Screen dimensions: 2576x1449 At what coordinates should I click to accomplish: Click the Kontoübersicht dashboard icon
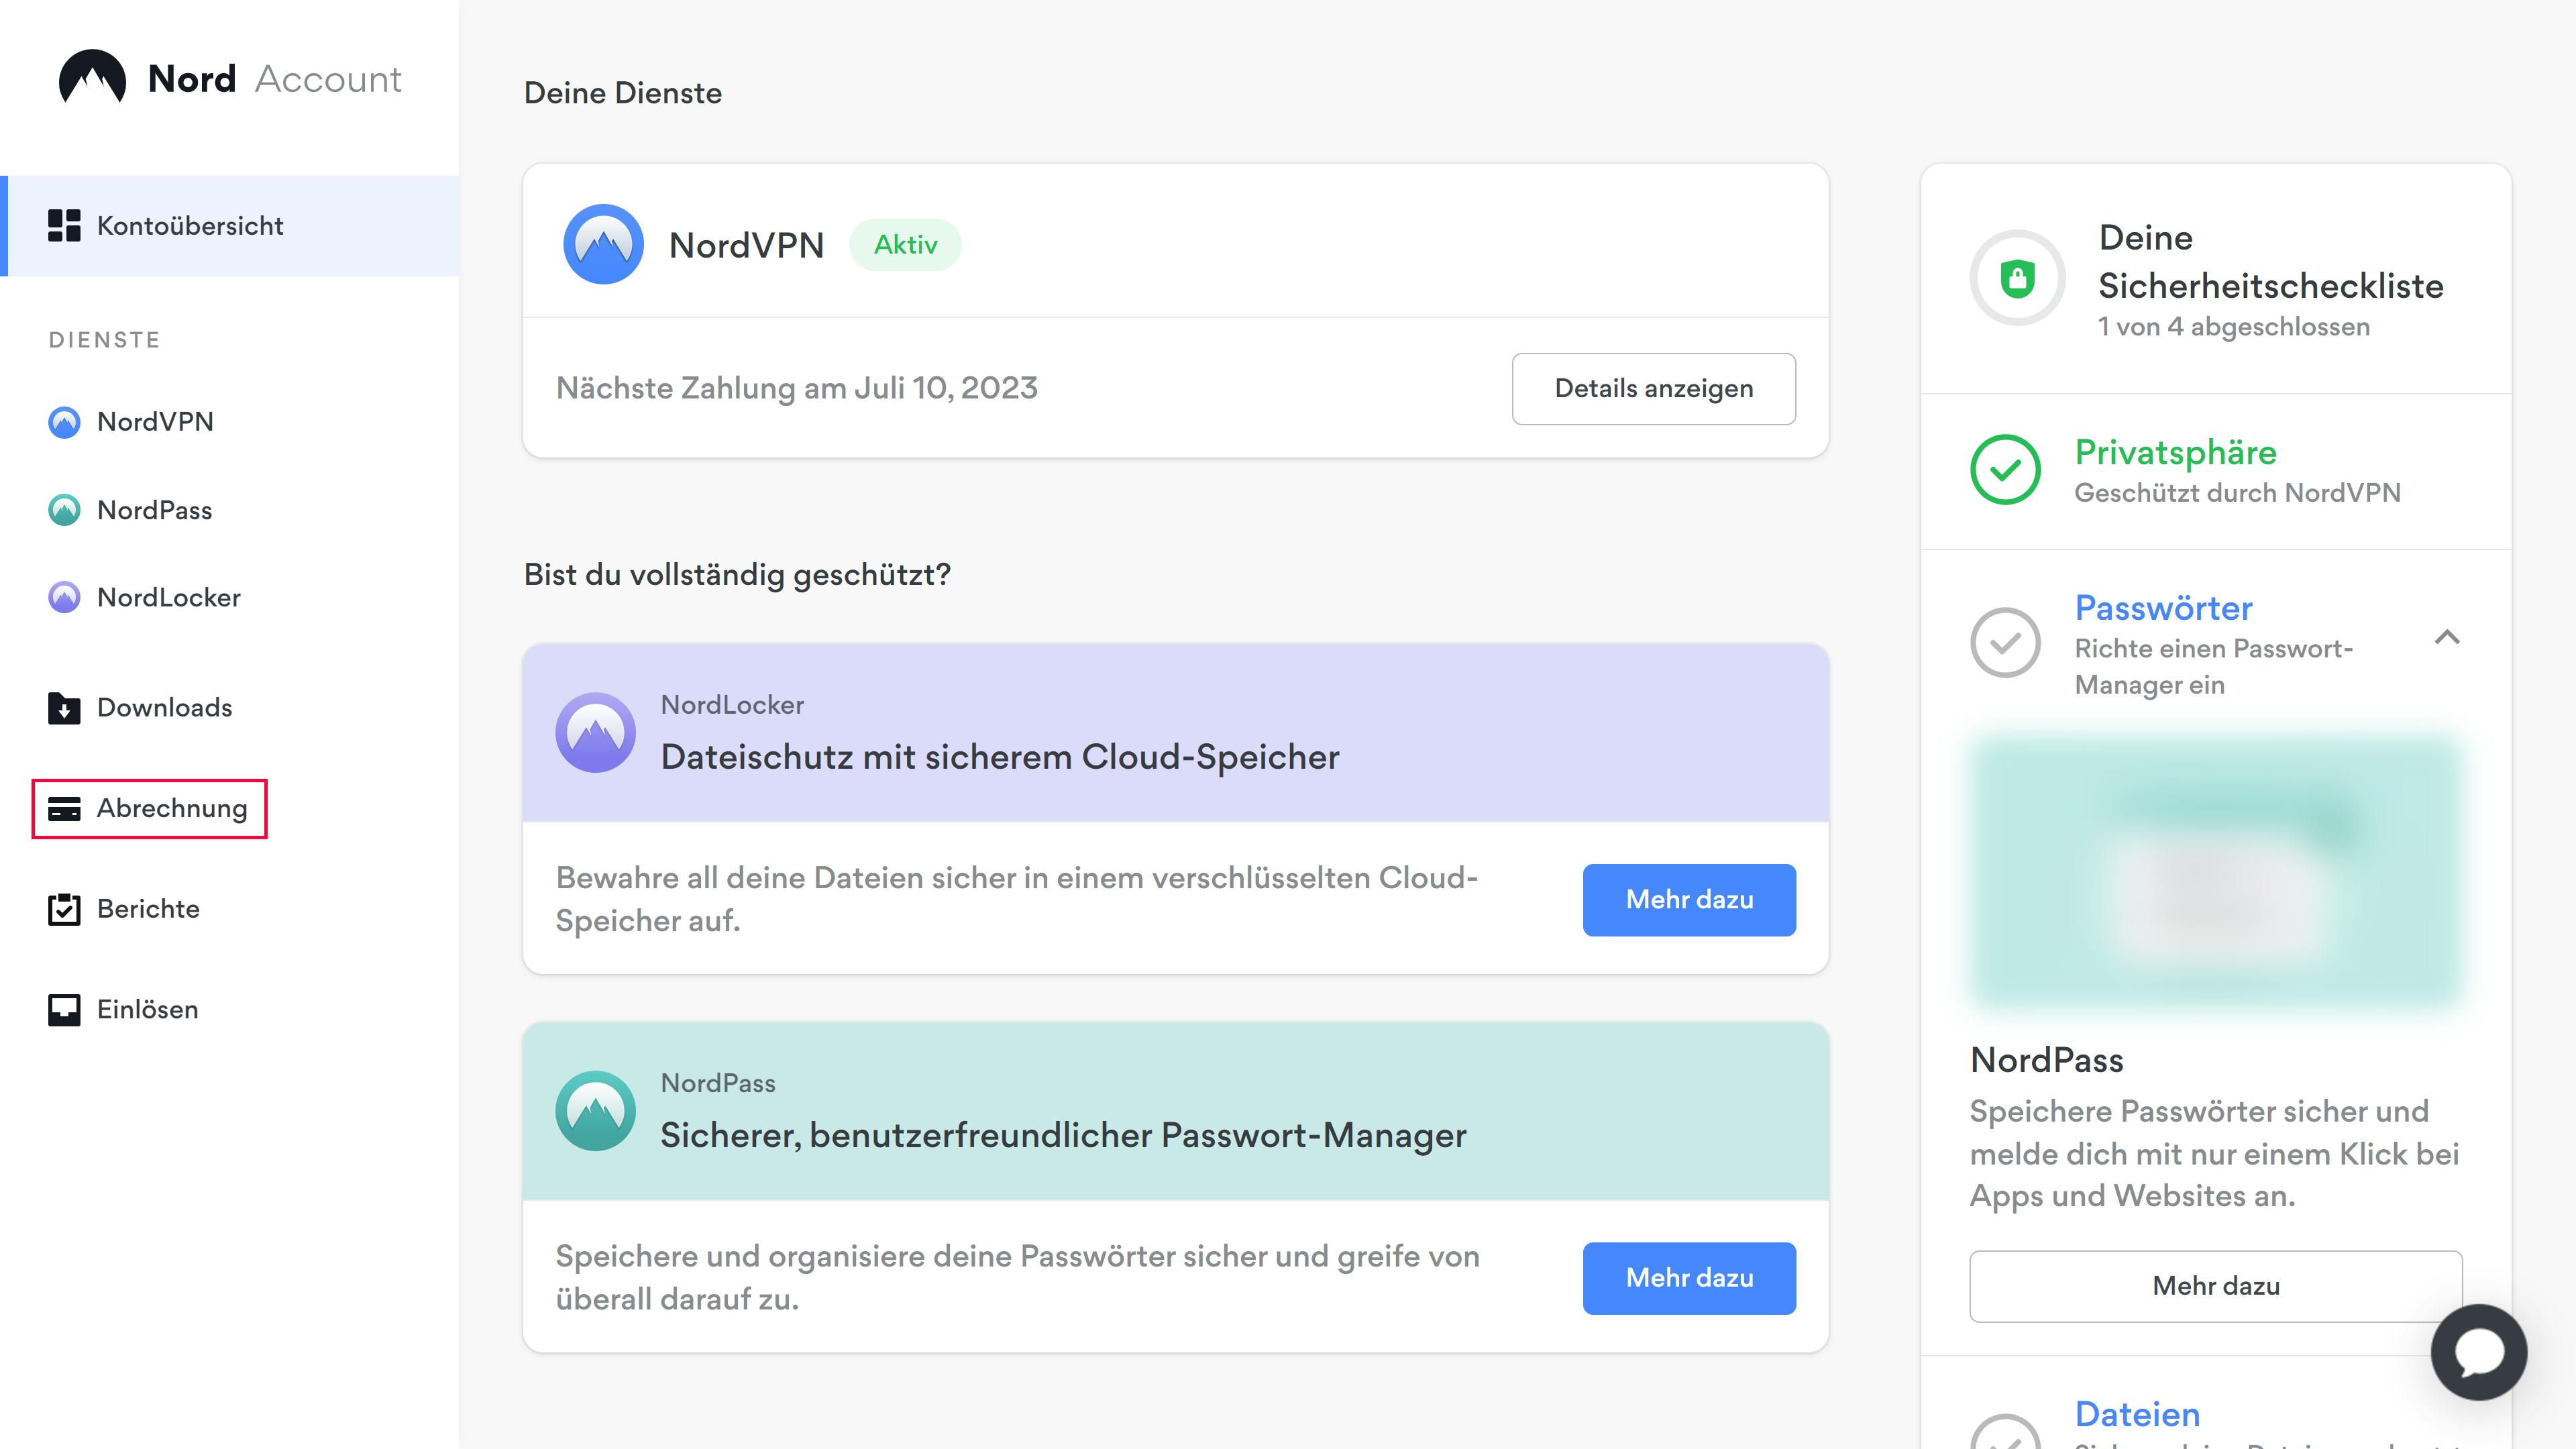(64, 226)
